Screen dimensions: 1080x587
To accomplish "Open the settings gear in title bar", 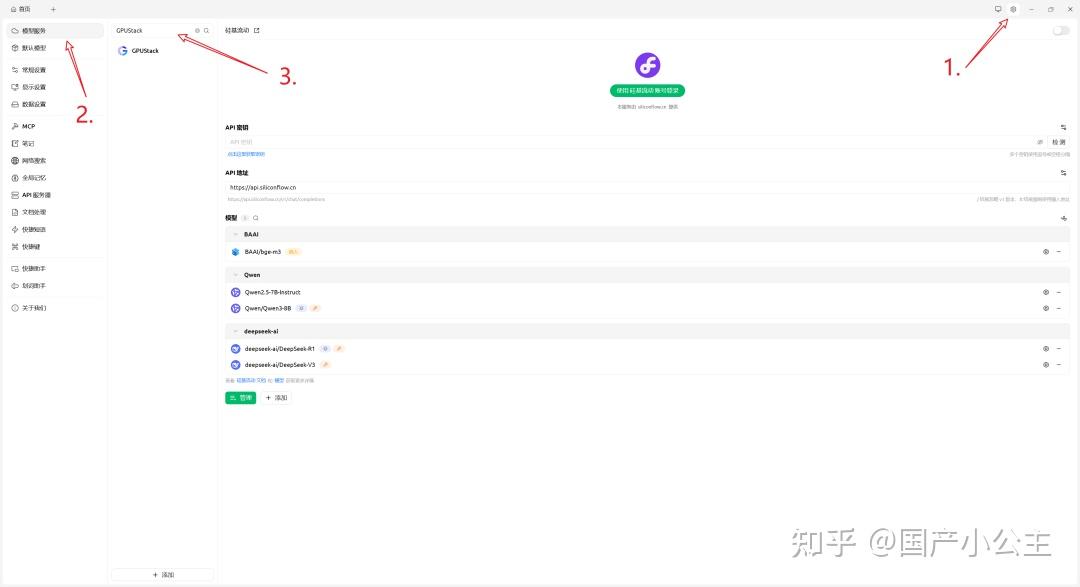I will 1013,9.
